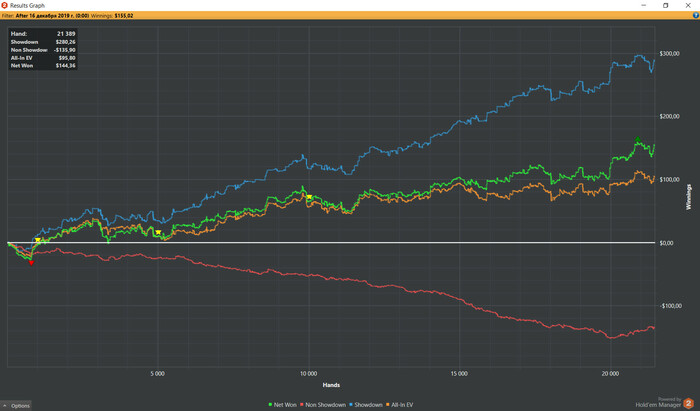Click the Net Won '$144,36' stats row
The image size is (700, 411).
tap(43, 66)
